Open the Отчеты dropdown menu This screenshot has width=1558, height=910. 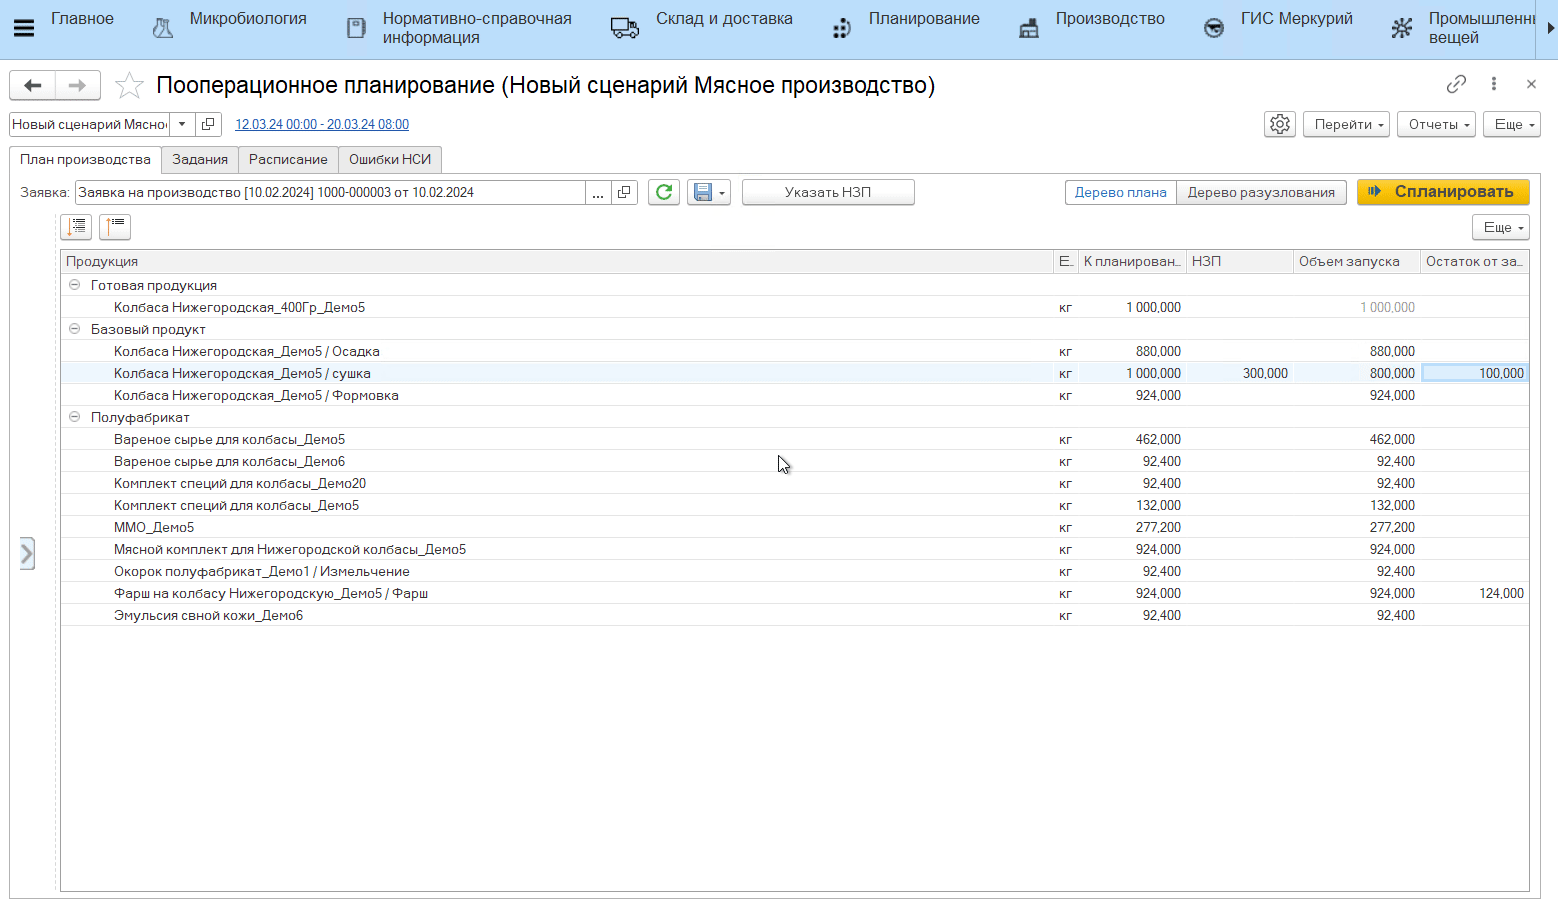tap(1436, 124)
